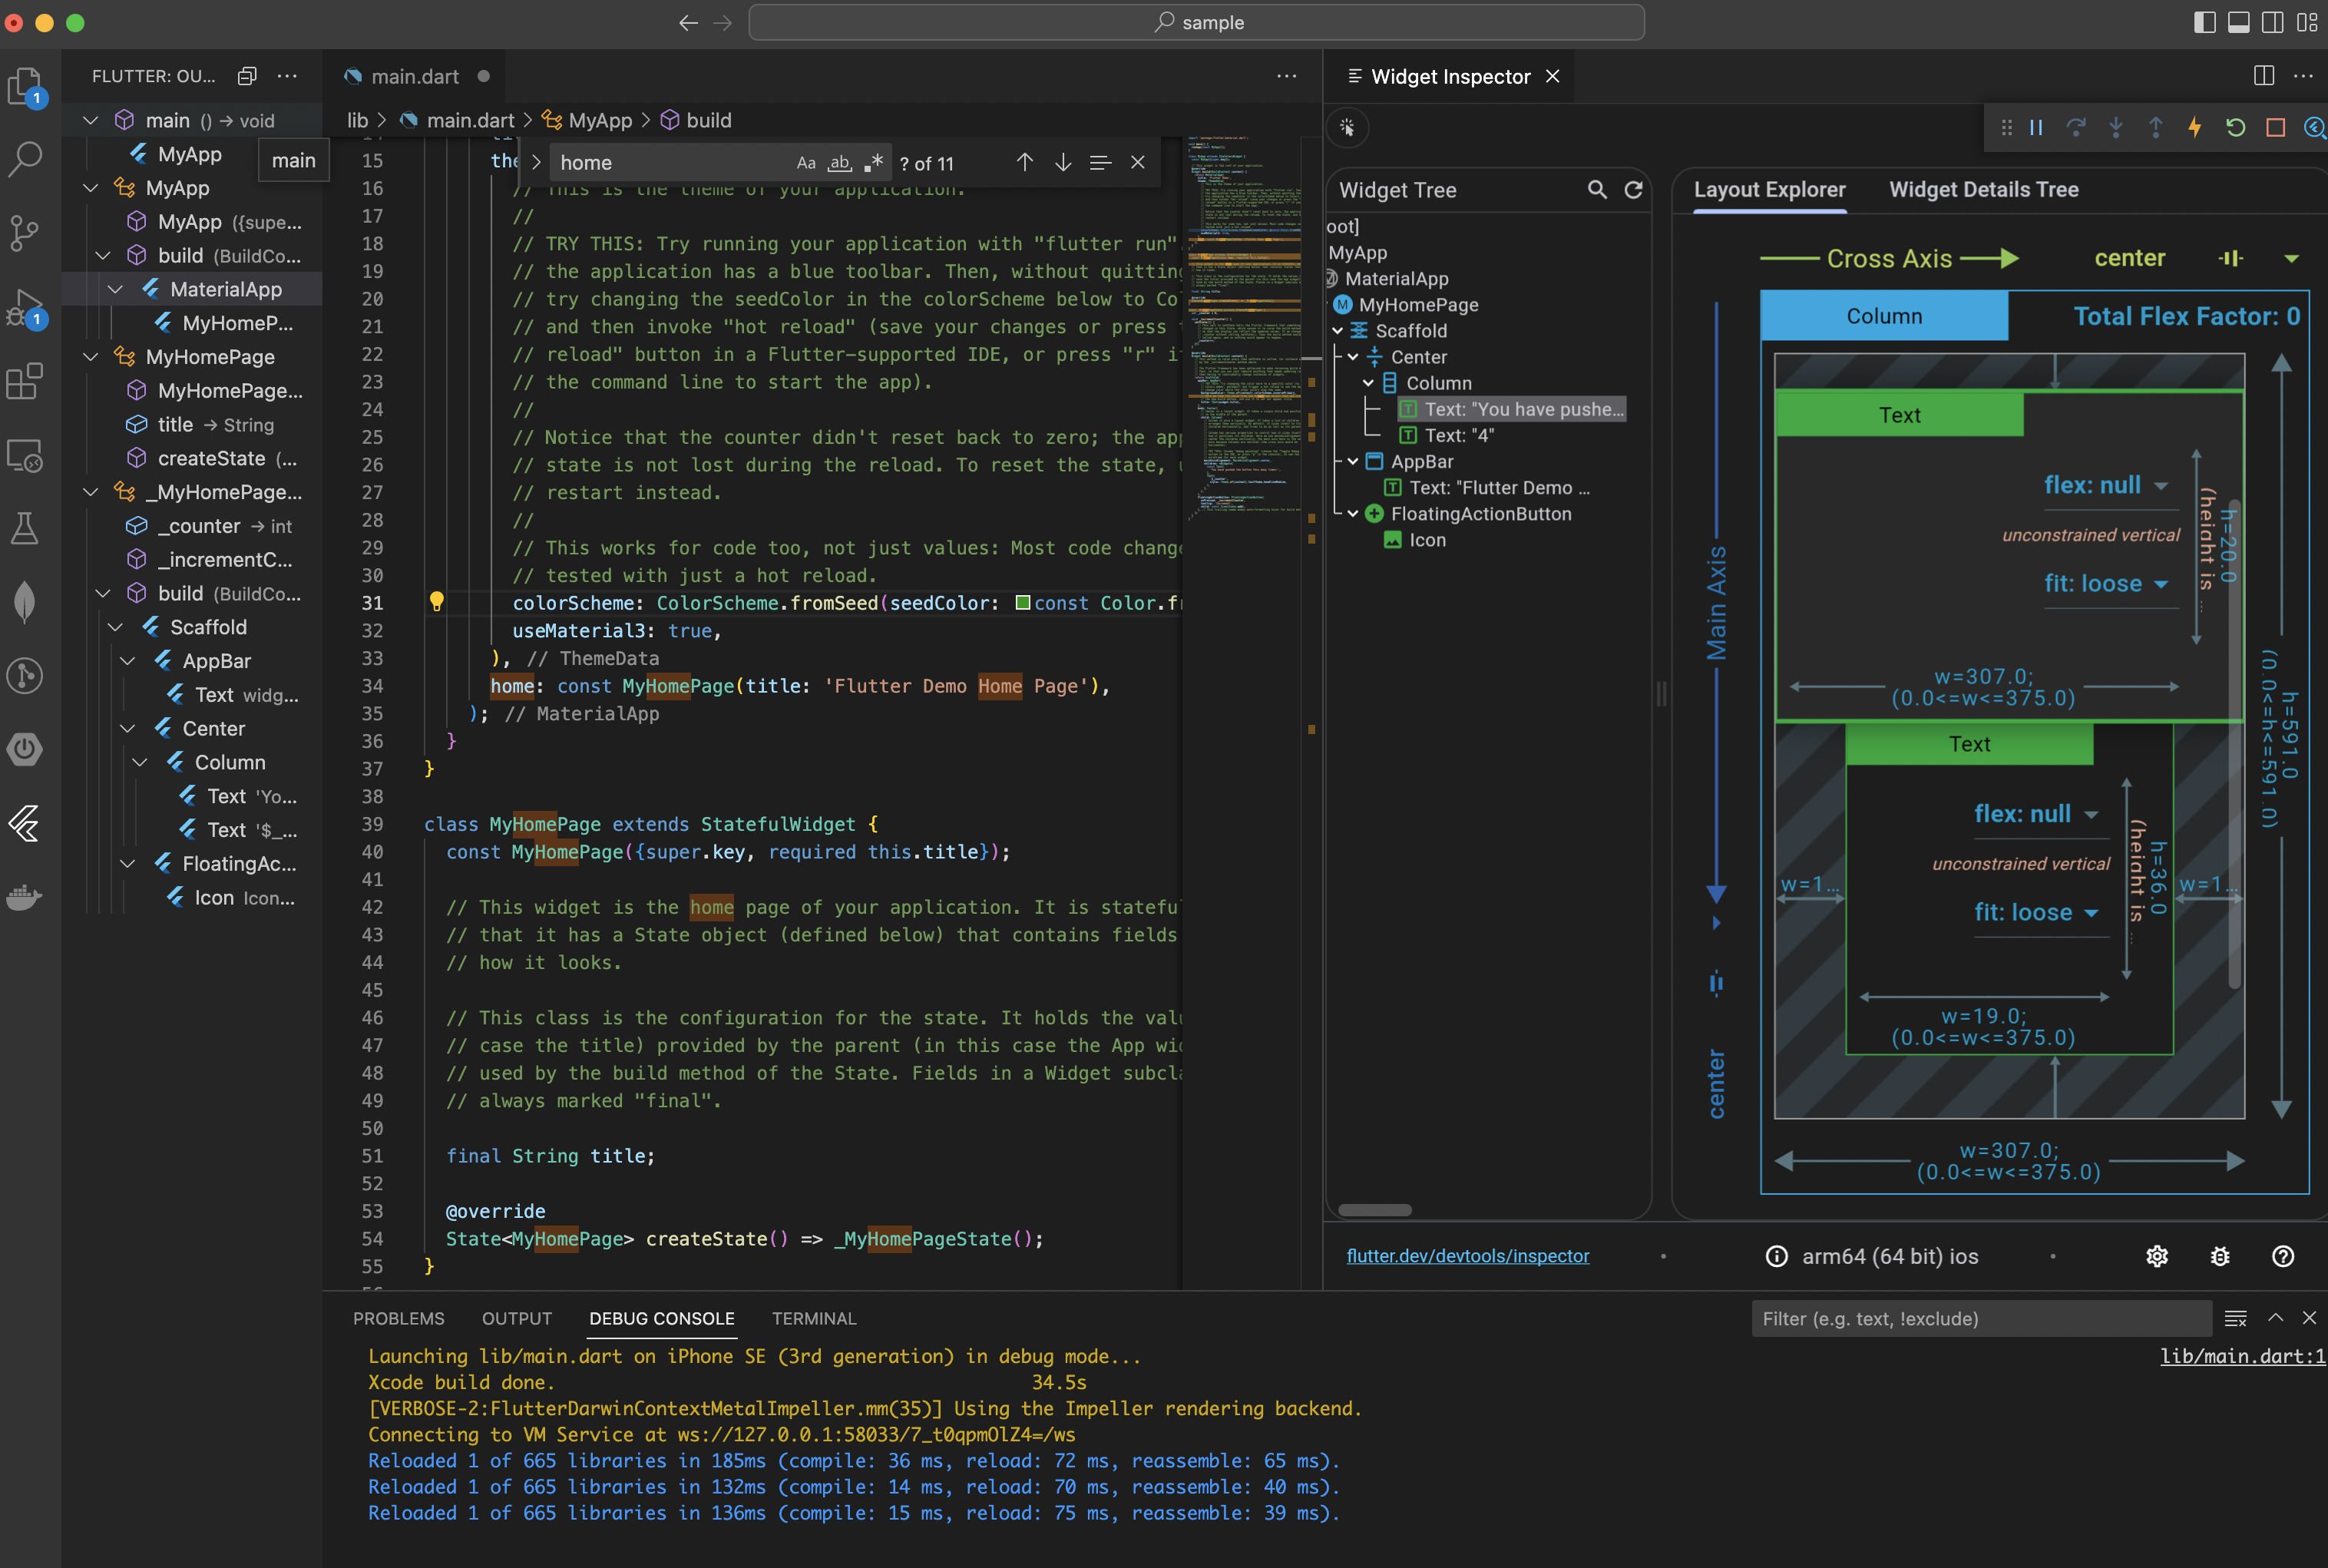Collapse the Scaffold node in Widget Tree

coord(1338,331)
